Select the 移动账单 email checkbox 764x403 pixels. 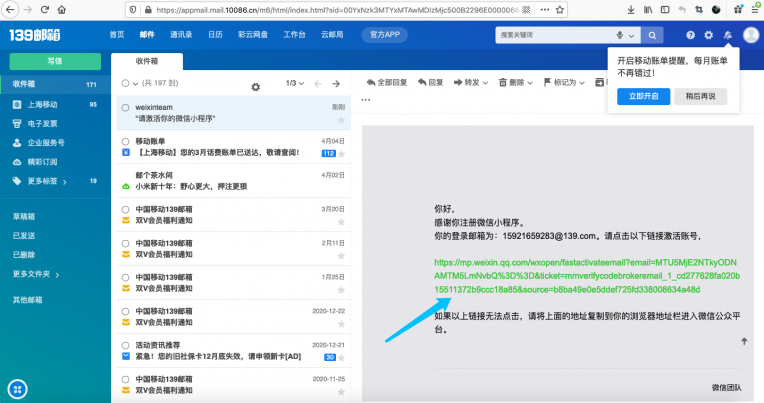coord(126,141)
